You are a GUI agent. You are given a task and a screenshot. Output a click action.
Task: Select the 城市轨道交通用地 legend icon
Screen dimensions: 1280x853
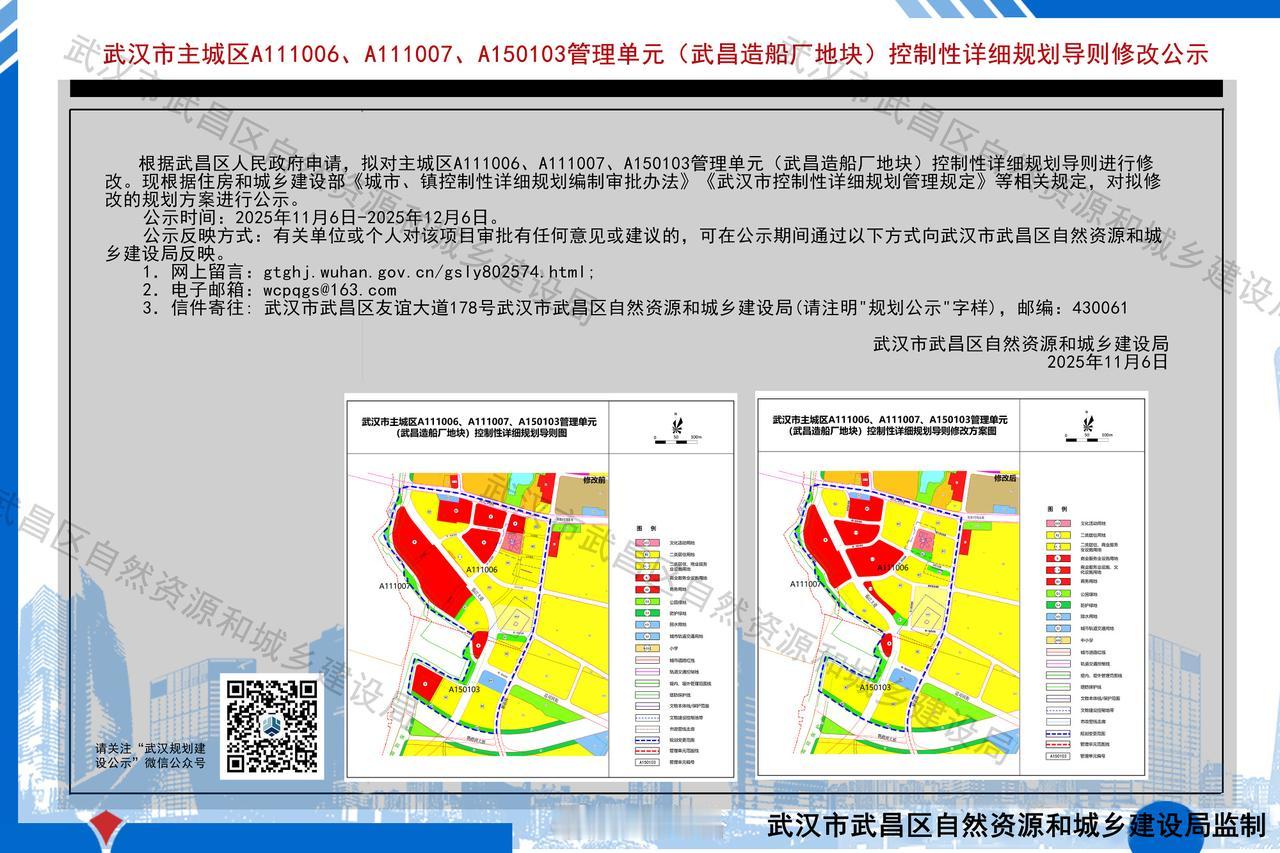pyautogui.click(x=646, y=635)
